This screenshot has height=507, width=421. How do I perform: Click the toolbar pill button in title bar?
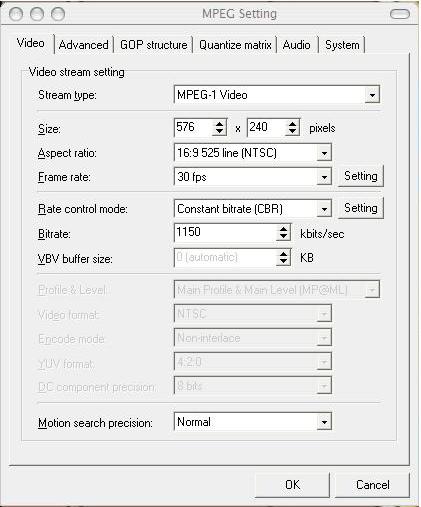point(400,14)
